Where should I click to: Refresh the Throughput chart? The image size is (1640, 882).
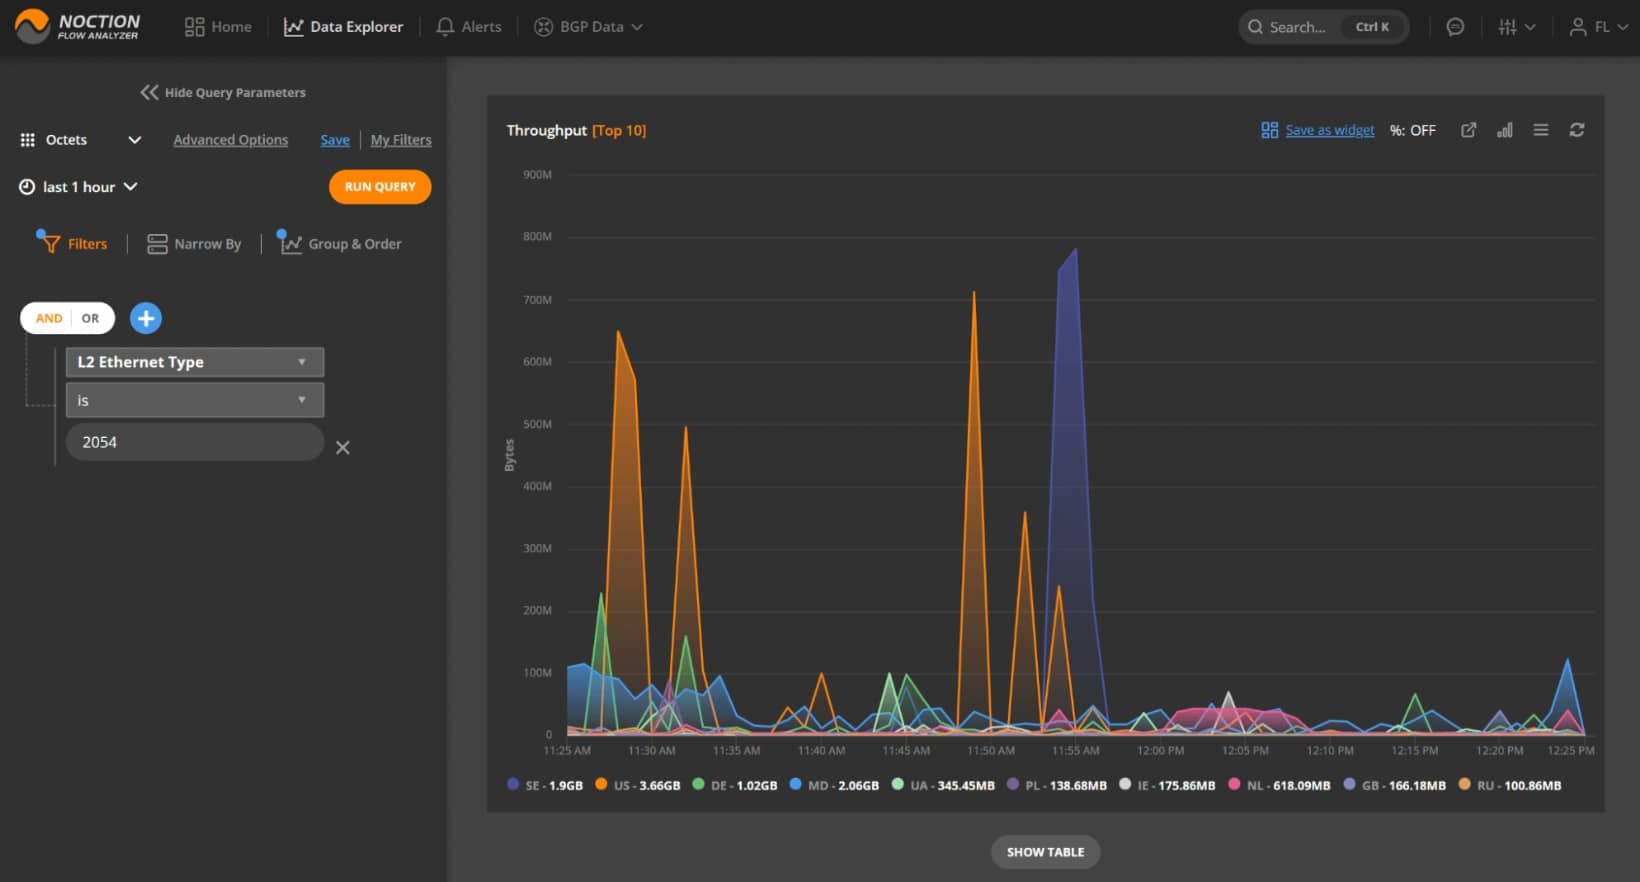coord(1576,130)
